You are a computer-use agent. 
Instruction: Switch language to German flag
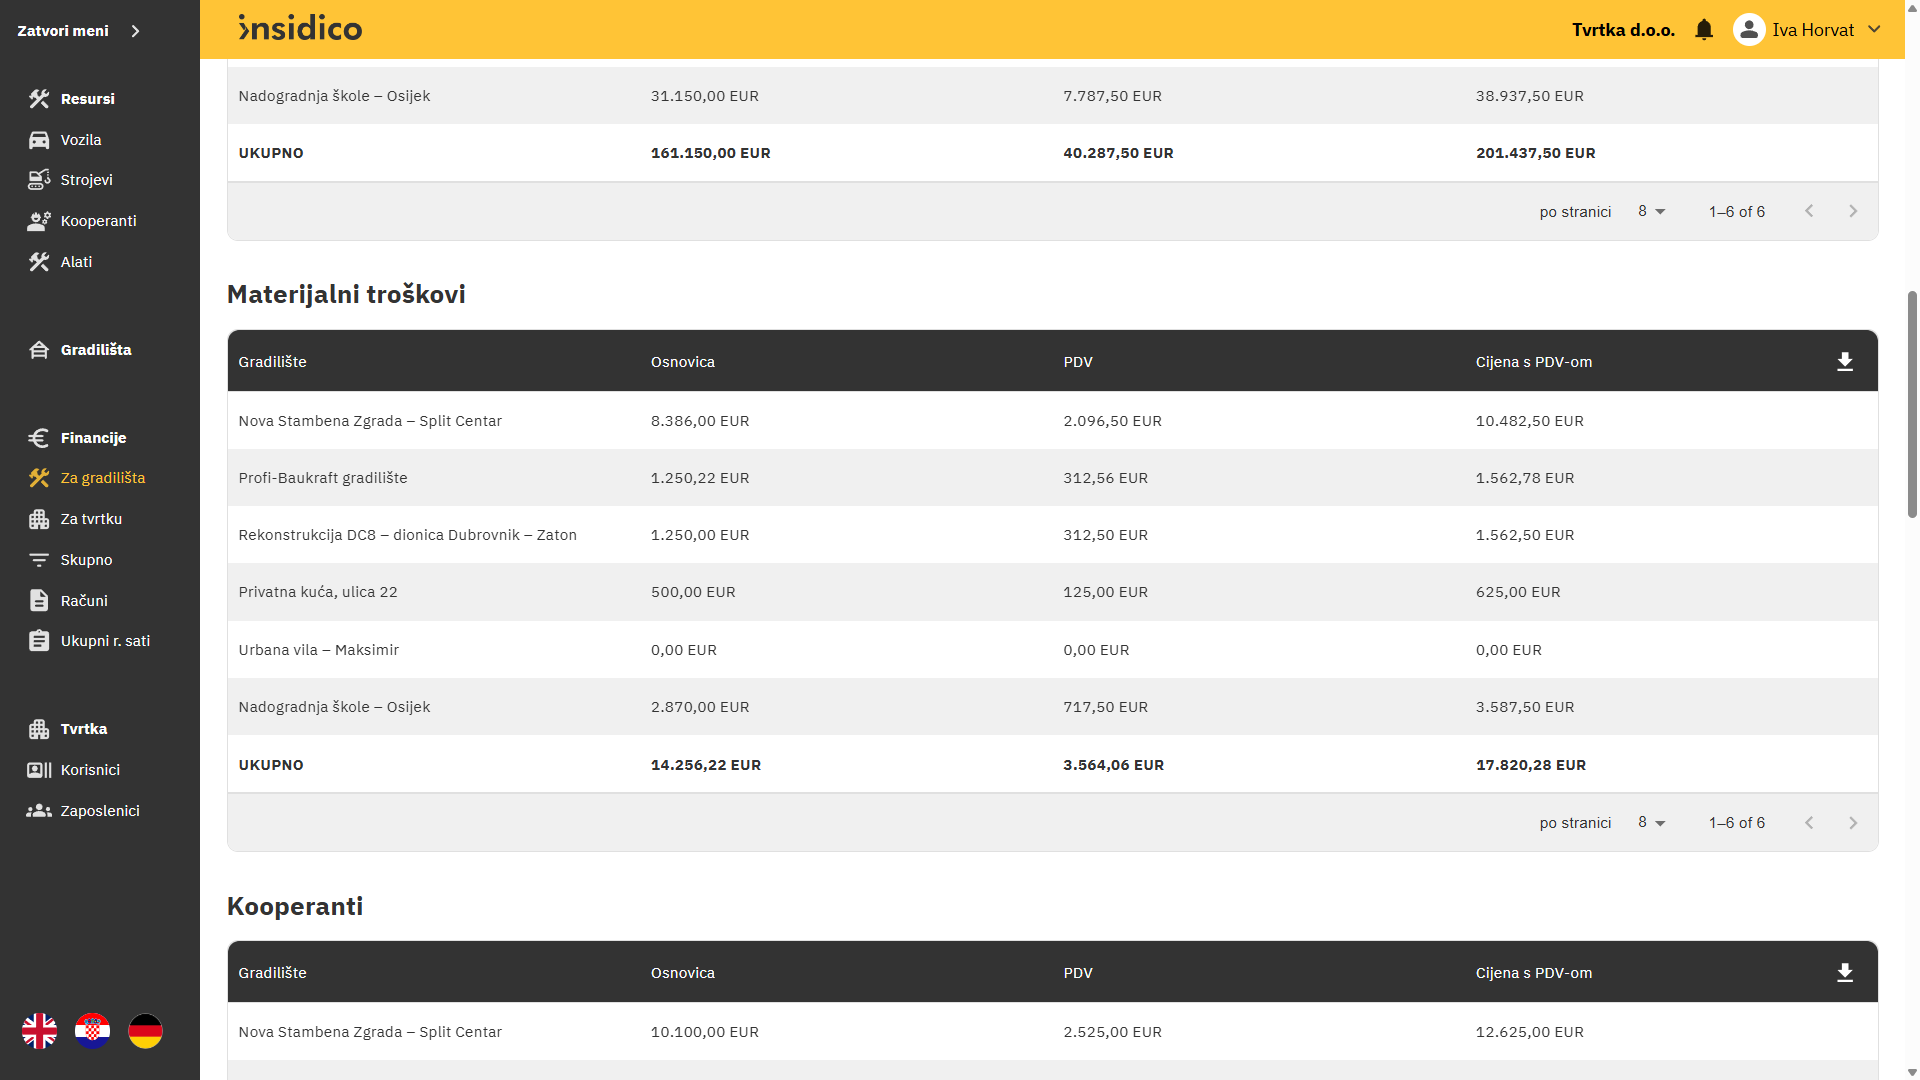pos(145,1031)
